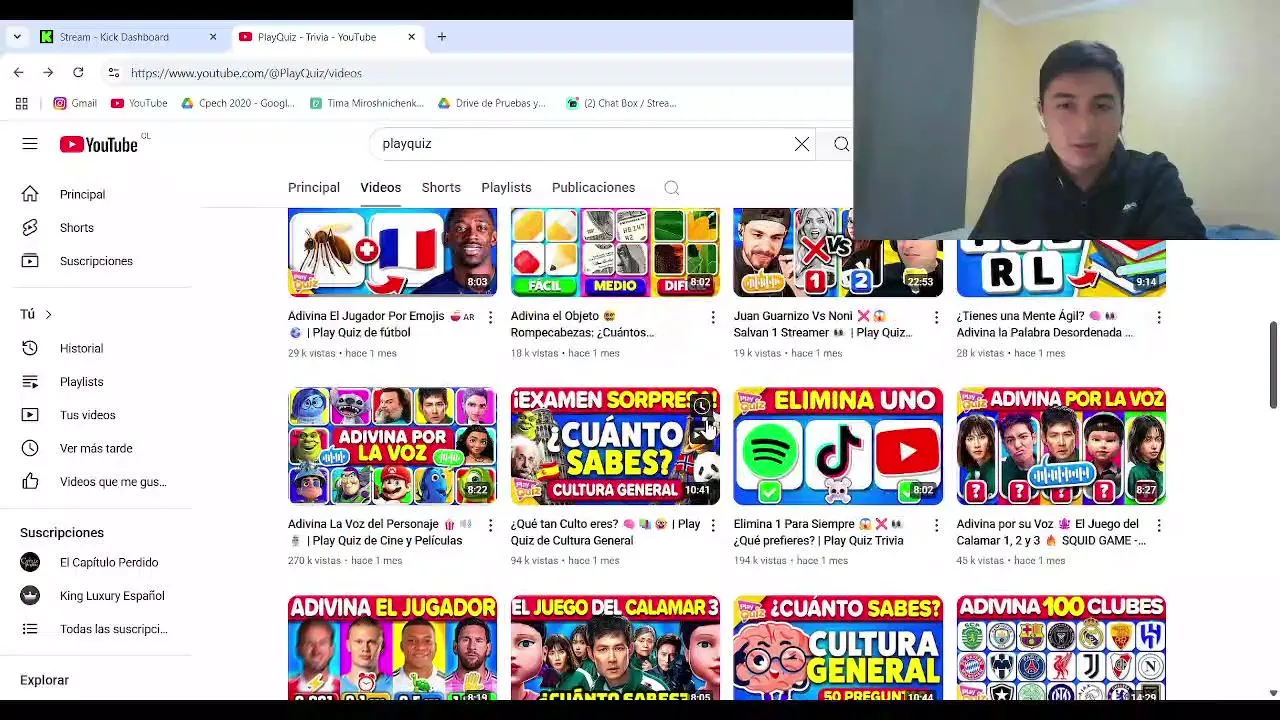Open options for Adivina La Voz del Personaje
Viewport: 1280px width, 720px height.
(490, 525)
